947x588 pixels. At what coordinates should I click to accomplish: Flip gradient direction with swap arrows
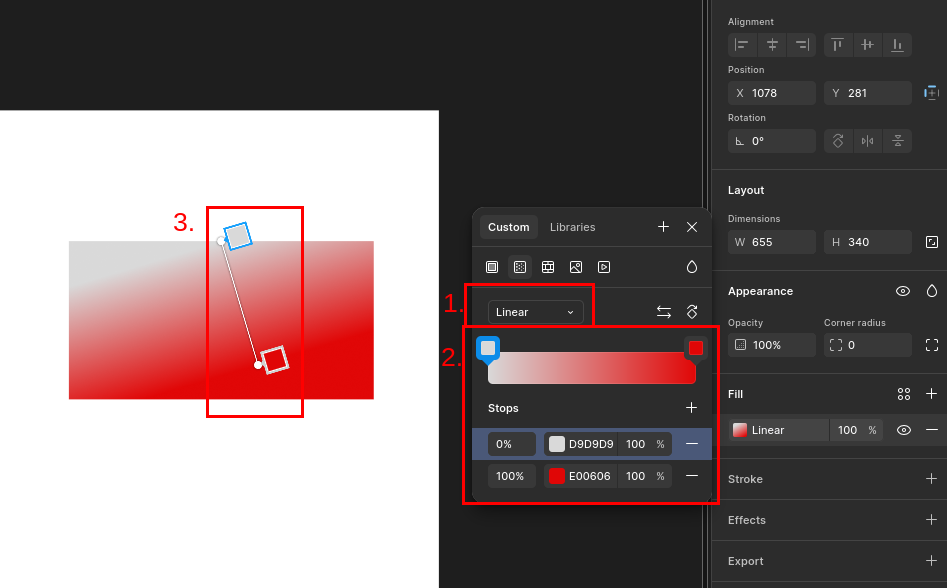663,312
